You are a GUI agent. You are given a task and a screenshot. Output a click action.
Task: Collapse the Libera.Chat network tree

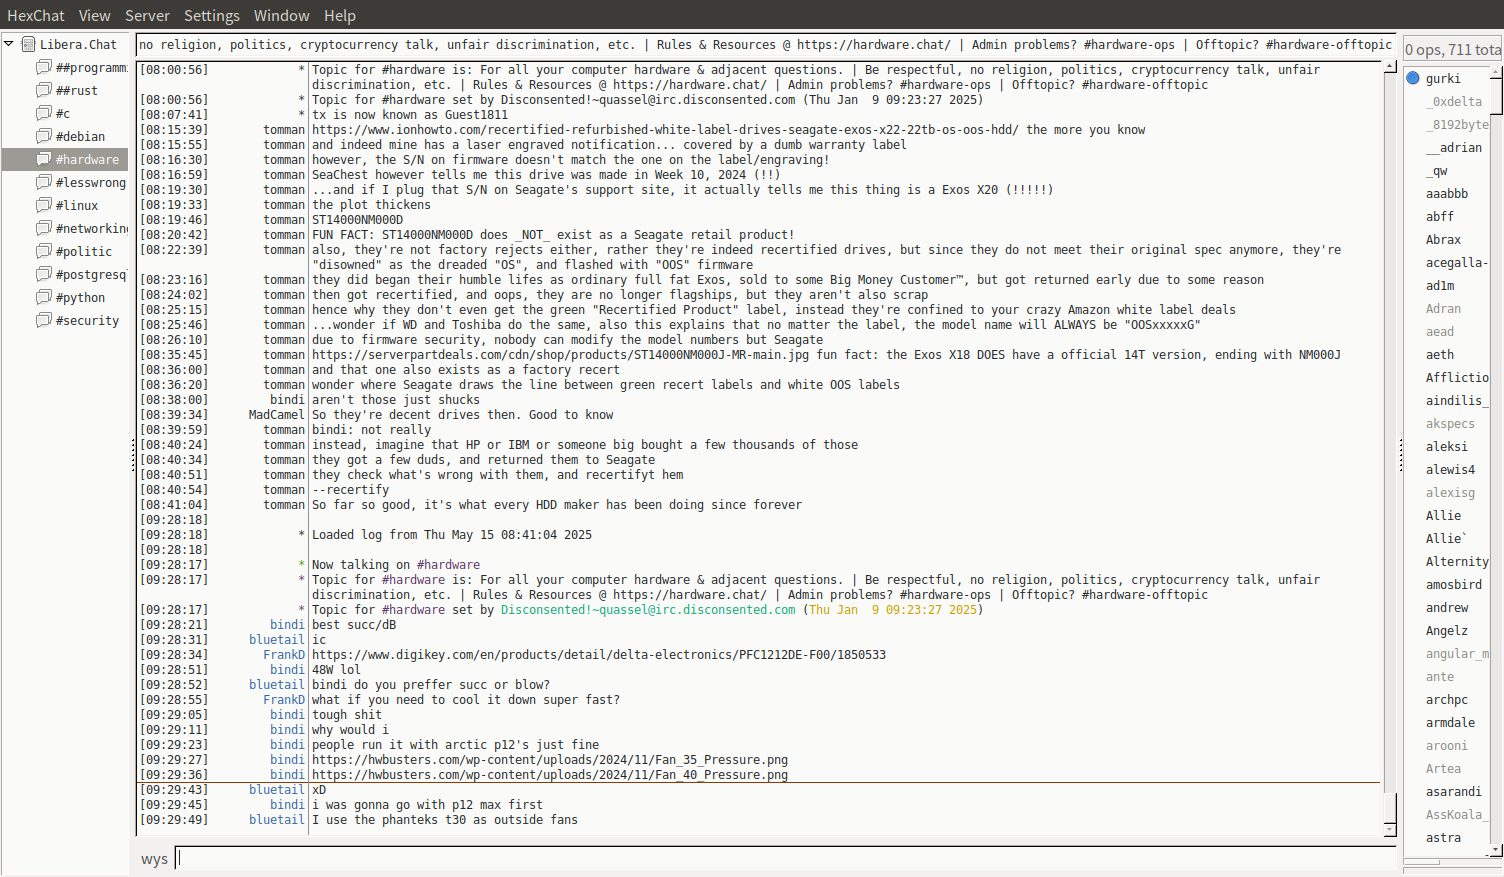tap(9, 44)
